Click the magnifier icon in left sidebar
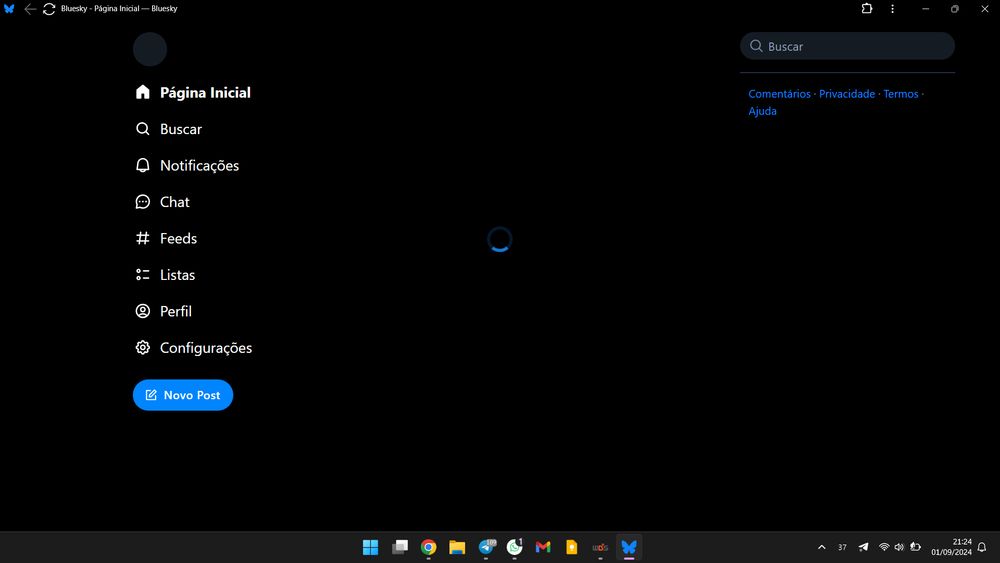The width and height of the screenshot is (1000, 563). click(143, 129)
